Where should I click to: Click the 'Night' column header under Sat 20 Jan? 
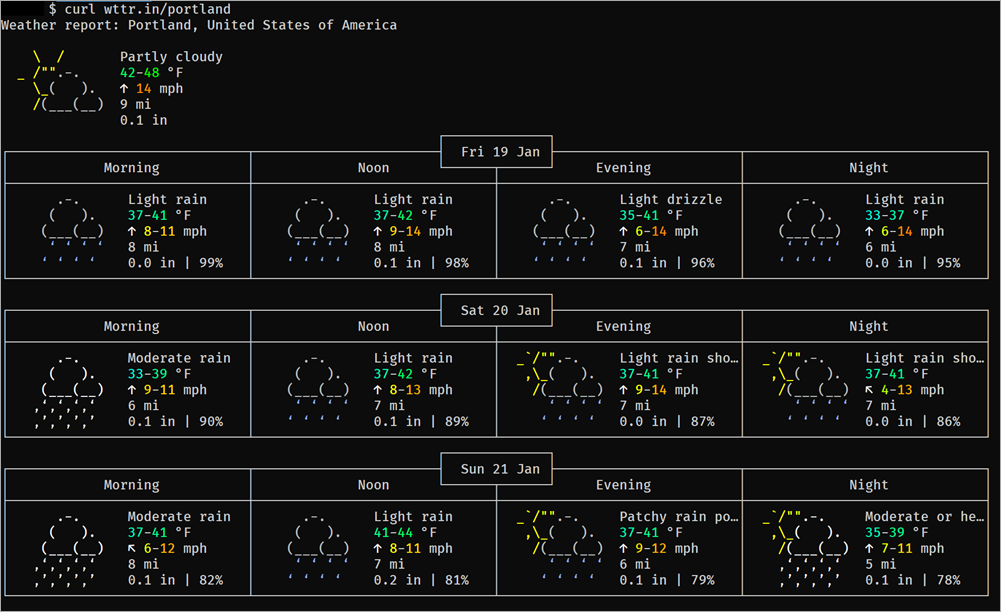[869, 326]
